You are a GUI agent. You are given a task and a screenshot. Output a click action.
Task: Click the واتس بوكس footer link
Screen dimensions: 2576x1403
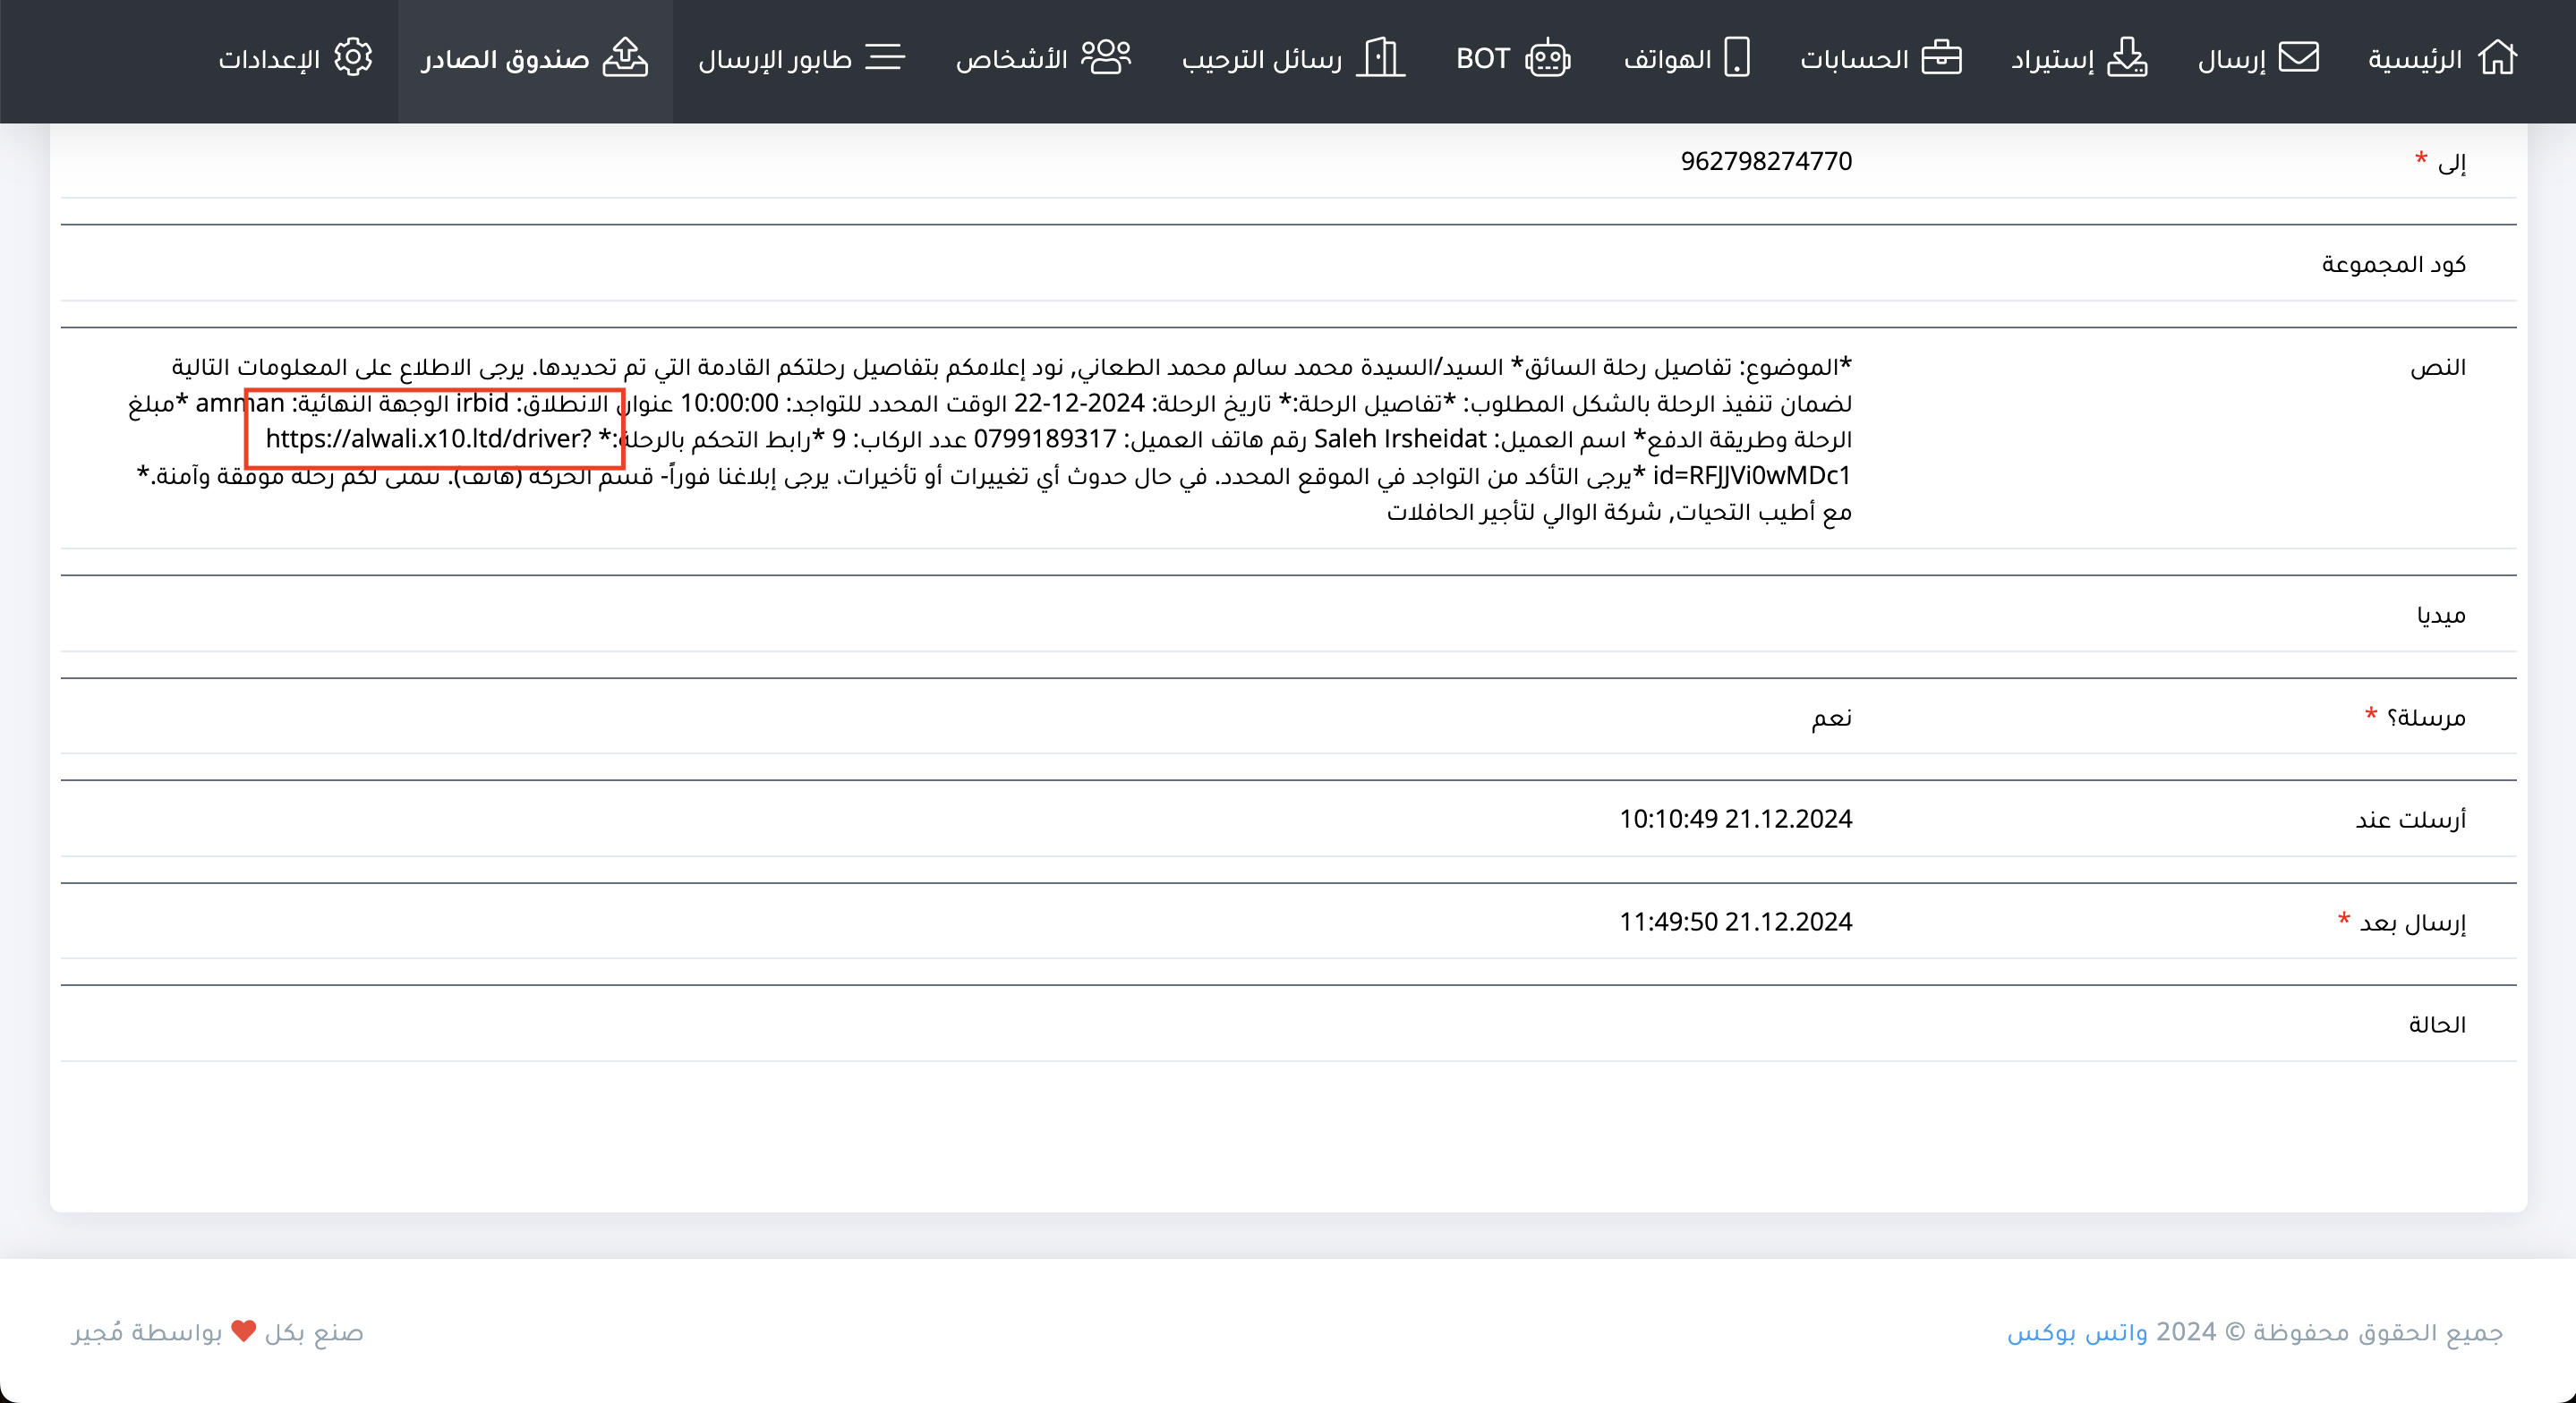[x=2076, y=1332]
